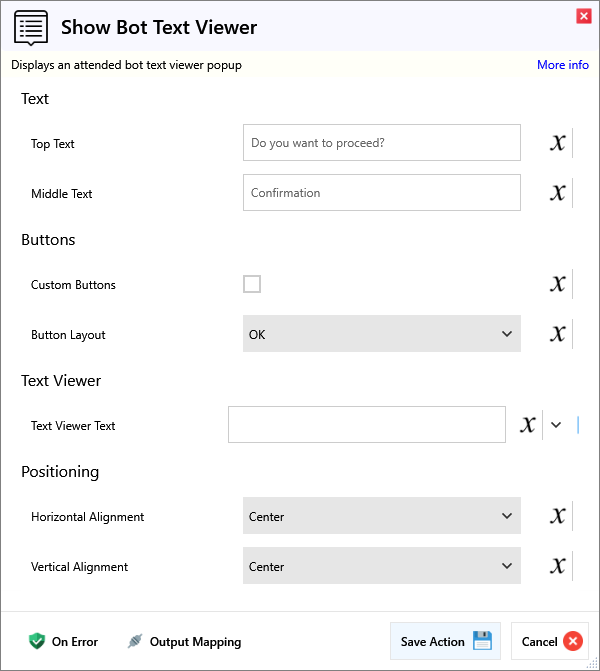
Task: Click the variable icon beside Custom Buttons
Action: (558, 284)
